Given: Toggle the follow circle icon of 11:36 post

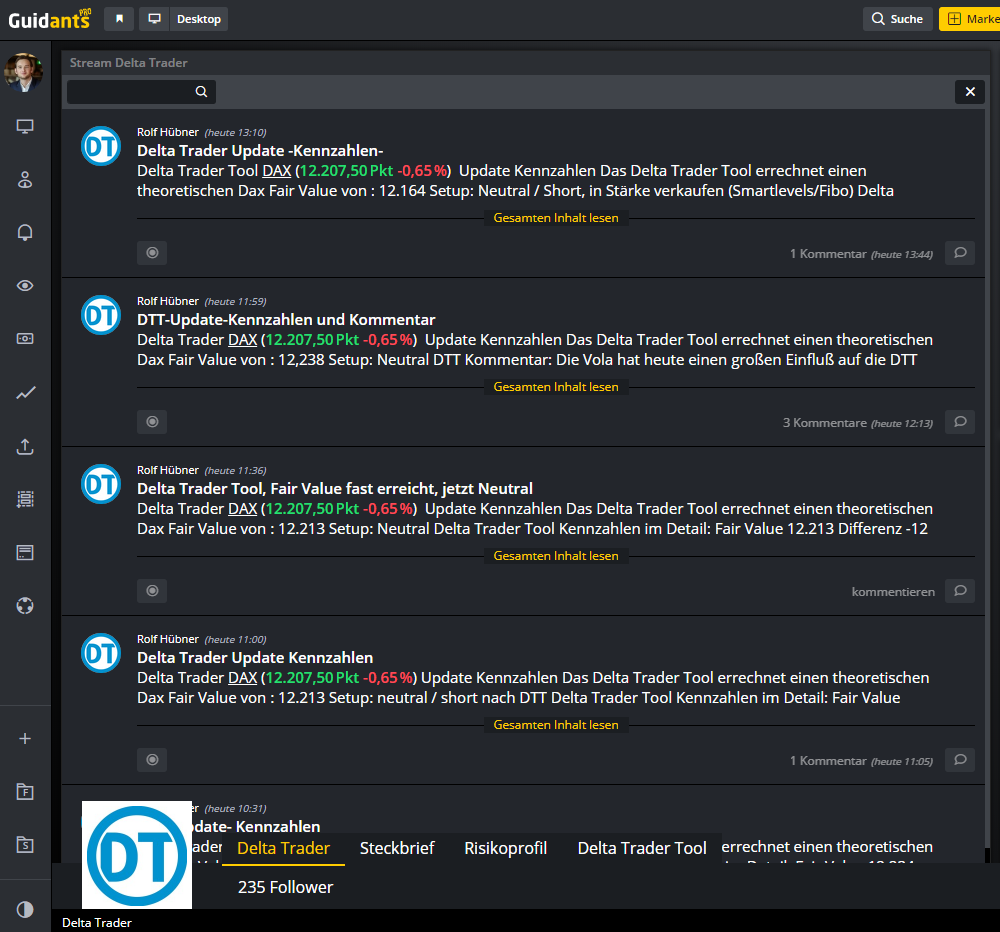Looking at the screenshot, I should (152, 591).
